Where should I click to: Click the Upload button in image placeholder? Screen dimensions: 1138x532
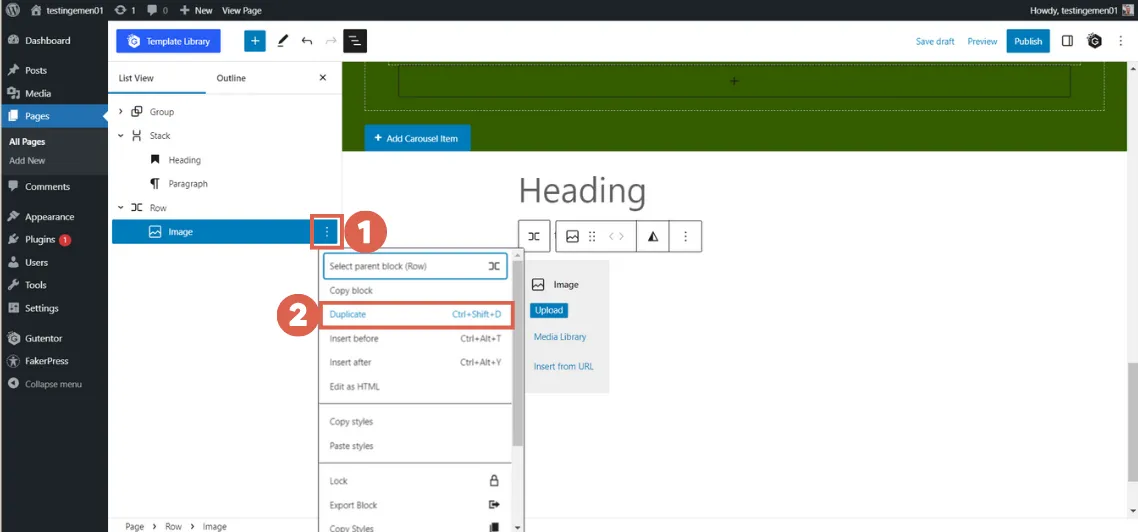[x=549, y=310]
